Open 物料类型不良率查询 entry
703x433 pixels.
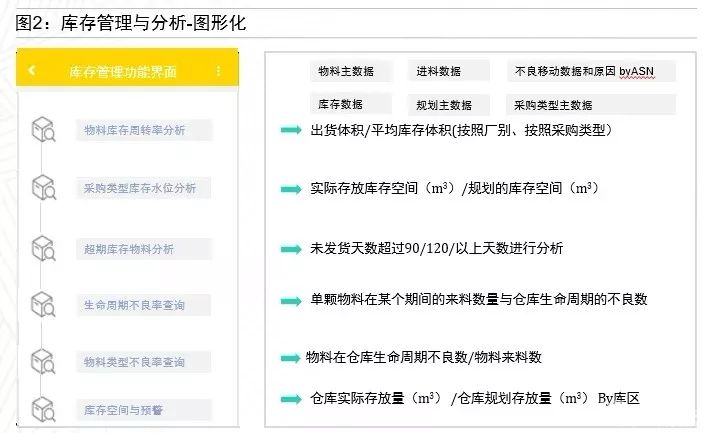point(144,362)
